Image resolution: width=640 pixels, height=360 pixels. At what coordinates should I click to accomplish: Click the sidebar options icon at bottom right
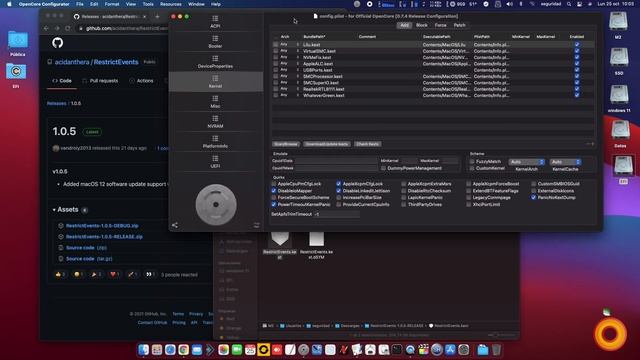256,225
